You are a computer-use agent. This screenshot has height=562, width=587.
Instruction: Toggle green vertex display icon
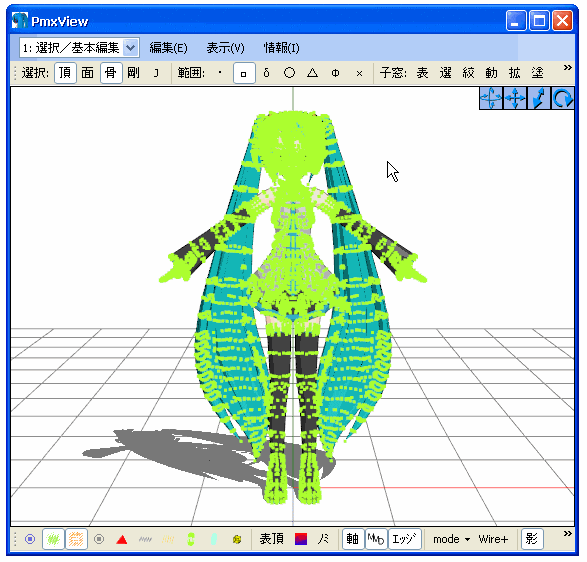(54, 539)
